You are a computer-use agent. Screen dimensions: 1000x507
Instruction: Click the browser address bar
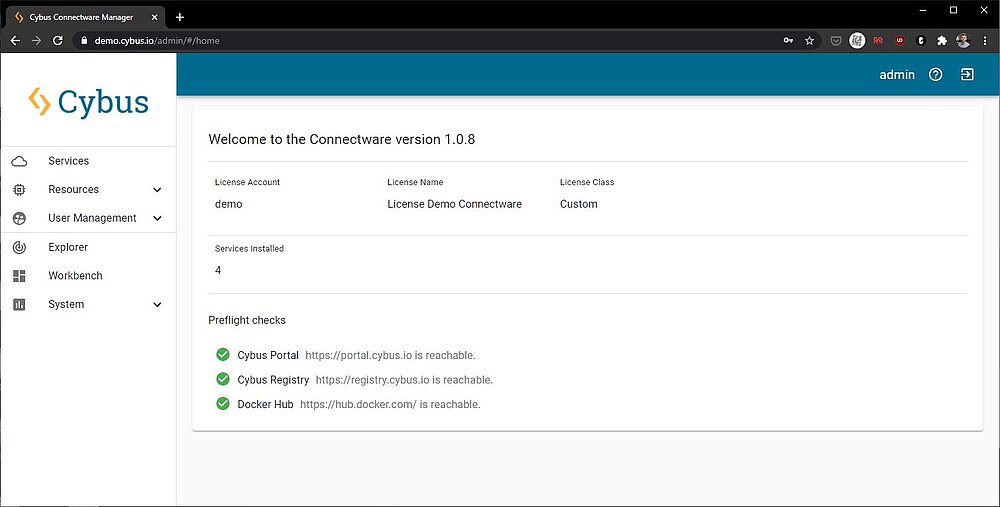(400, 41)
